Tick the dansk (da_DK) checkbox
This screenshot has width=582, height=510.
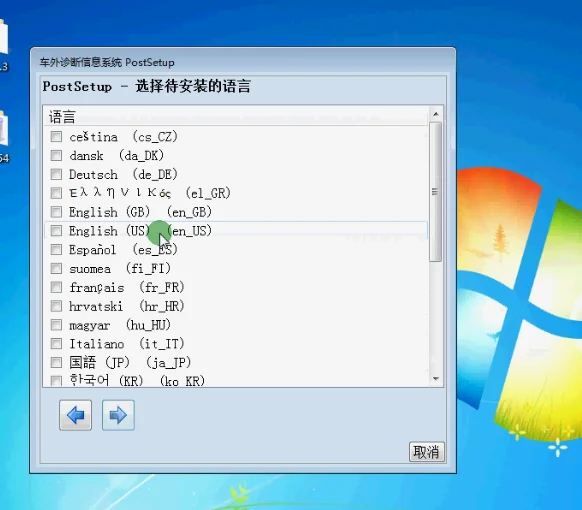pos(56,155)
